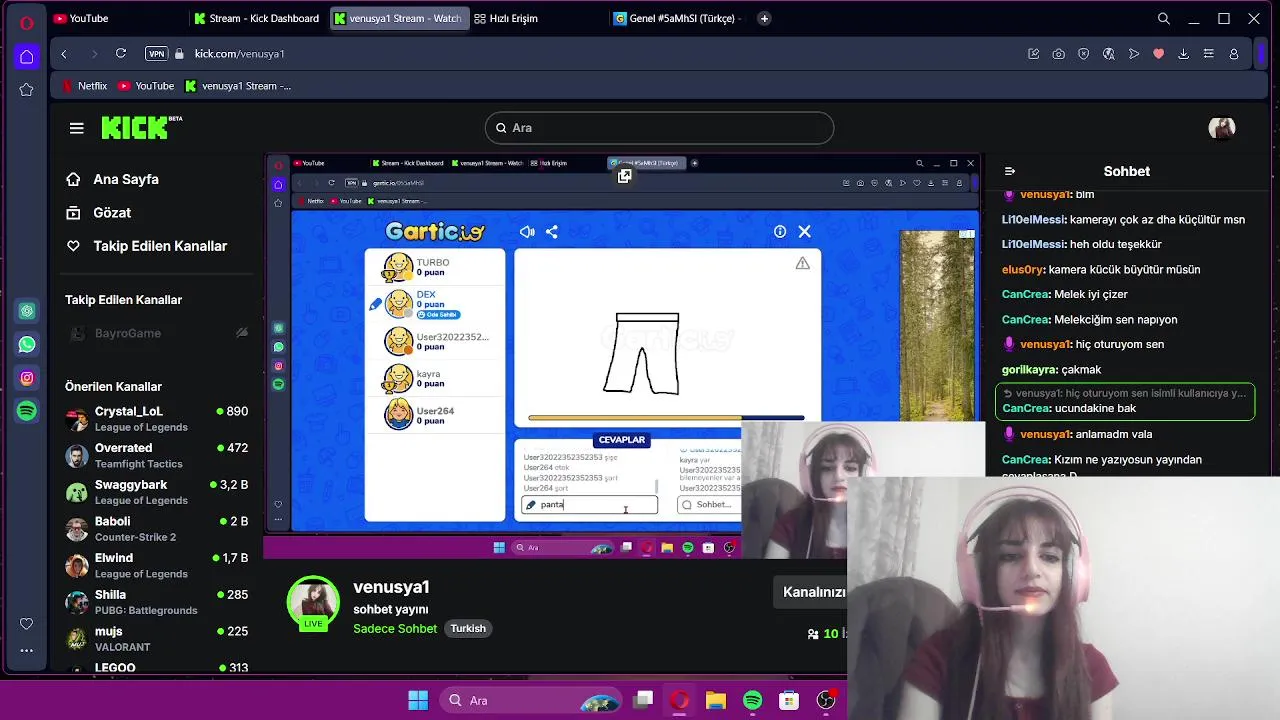The height and width of the screenshot is (720, 1280).
Task: Toggle the Kick hamburger menu
Action: (x=77, y=128)
